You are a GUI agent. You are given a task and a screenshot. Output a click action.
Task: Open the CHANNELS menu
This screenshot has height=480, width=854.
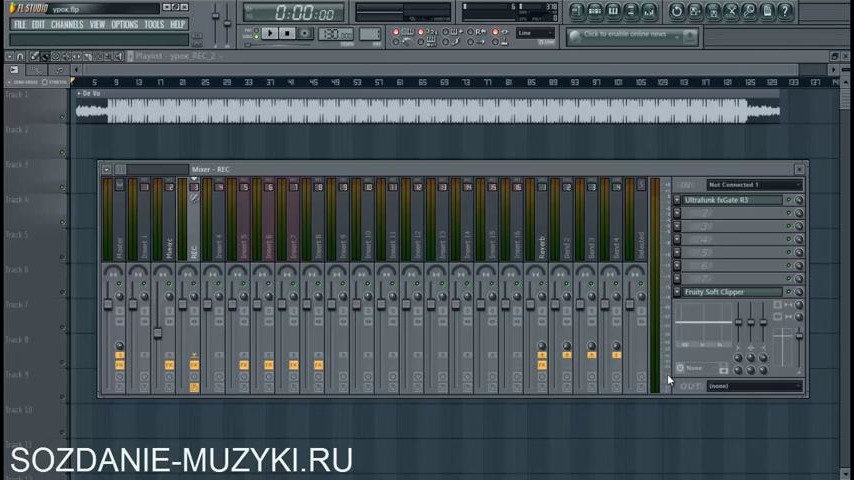pos(67,24)
